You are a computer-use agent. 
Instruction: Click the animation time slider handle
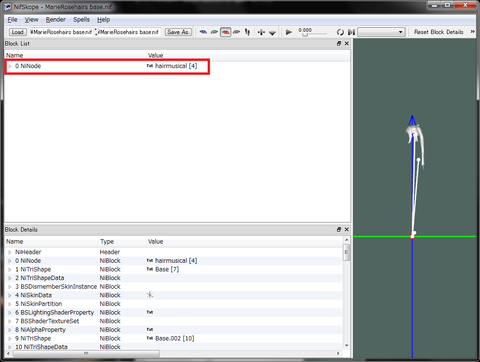pyautogui.click(x=305, y=34)
